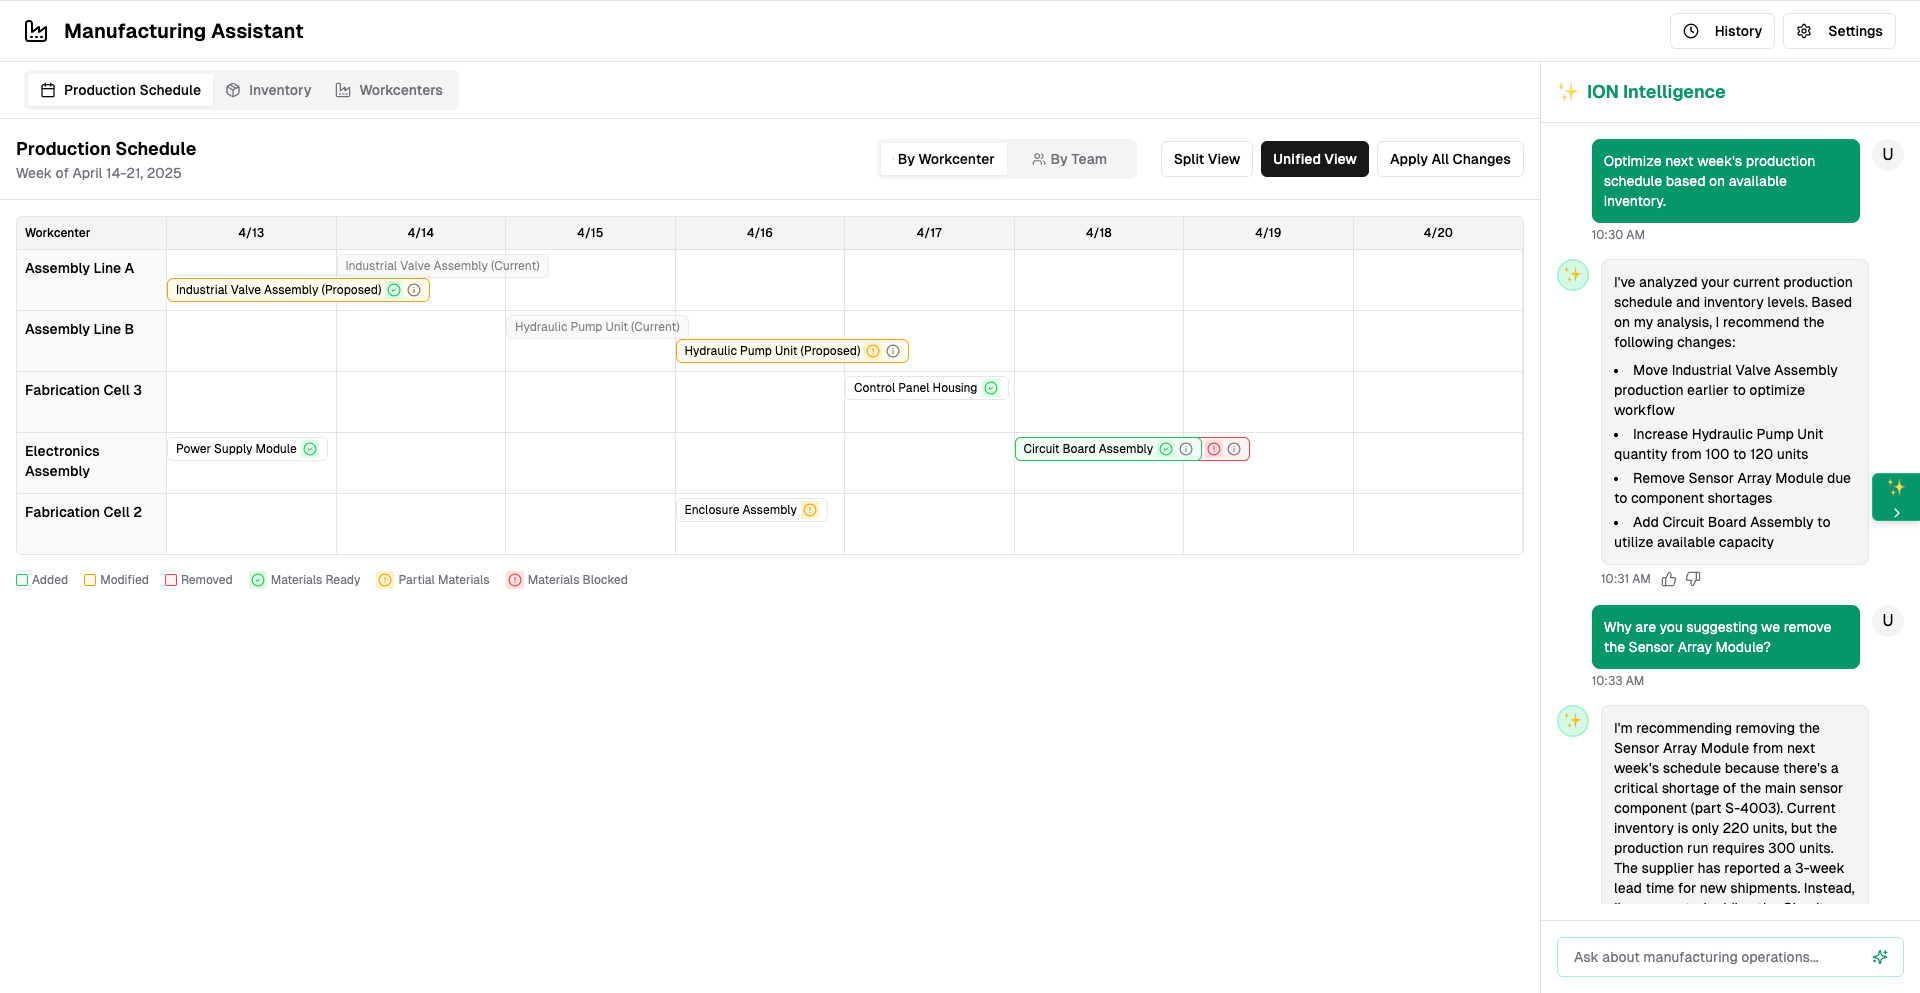Switch to the Inventory tab
Image resolution: width=1920 pixels, height=993 pixels.
(x=268, y=90)
